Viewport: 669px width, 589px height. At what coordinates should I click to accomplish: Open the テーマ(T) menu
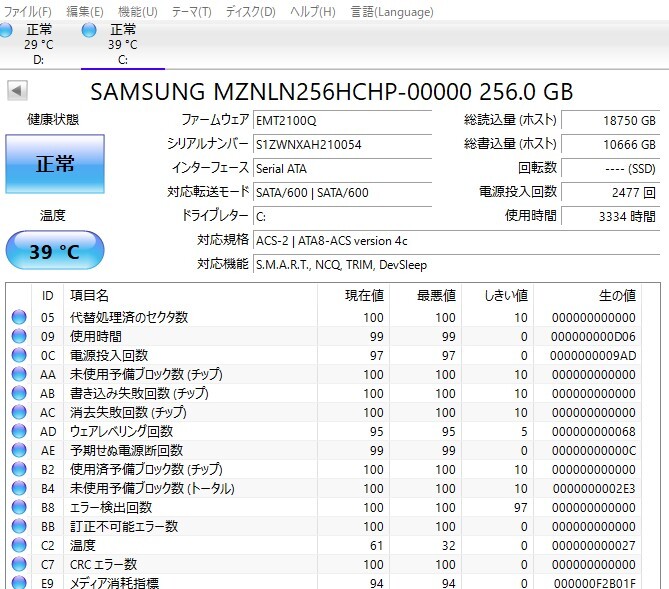click(191, 12)
